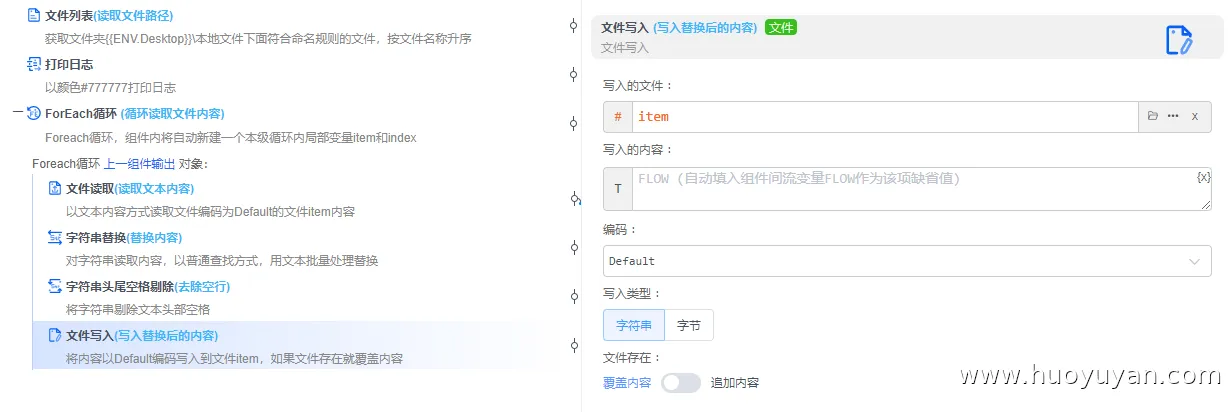This screenshot has height=412, width=1231.
Task: Click the 文件列表 step icon
Action: [x=33, y=16]
